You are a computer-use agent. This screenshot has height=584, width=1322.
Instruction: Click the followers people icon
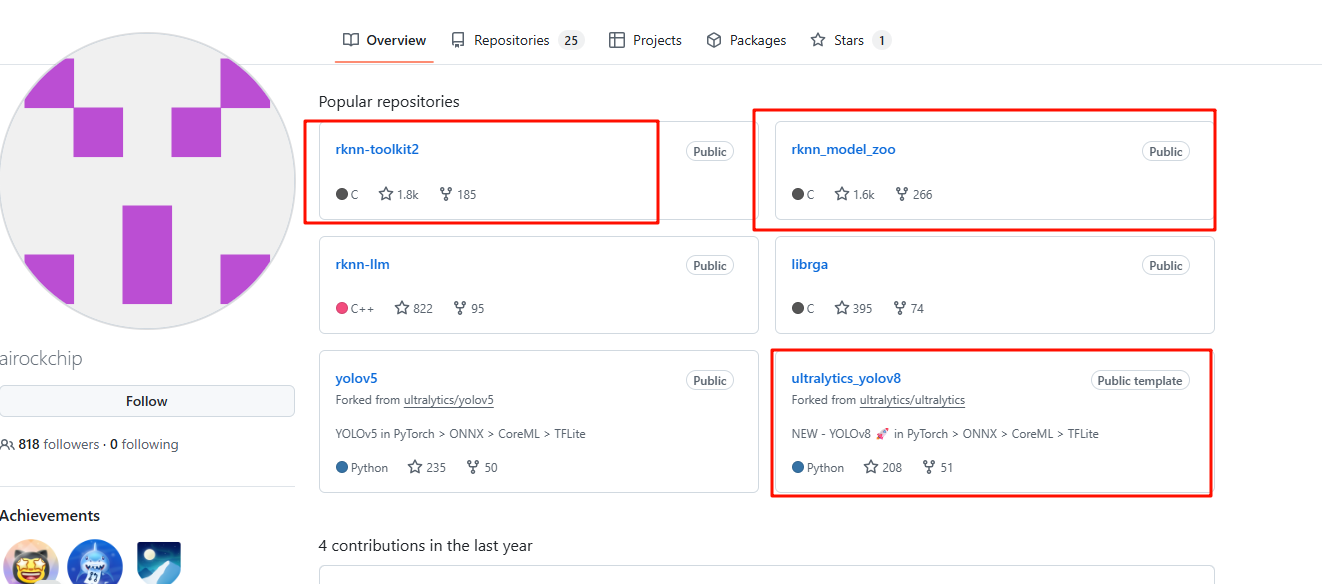7,444
